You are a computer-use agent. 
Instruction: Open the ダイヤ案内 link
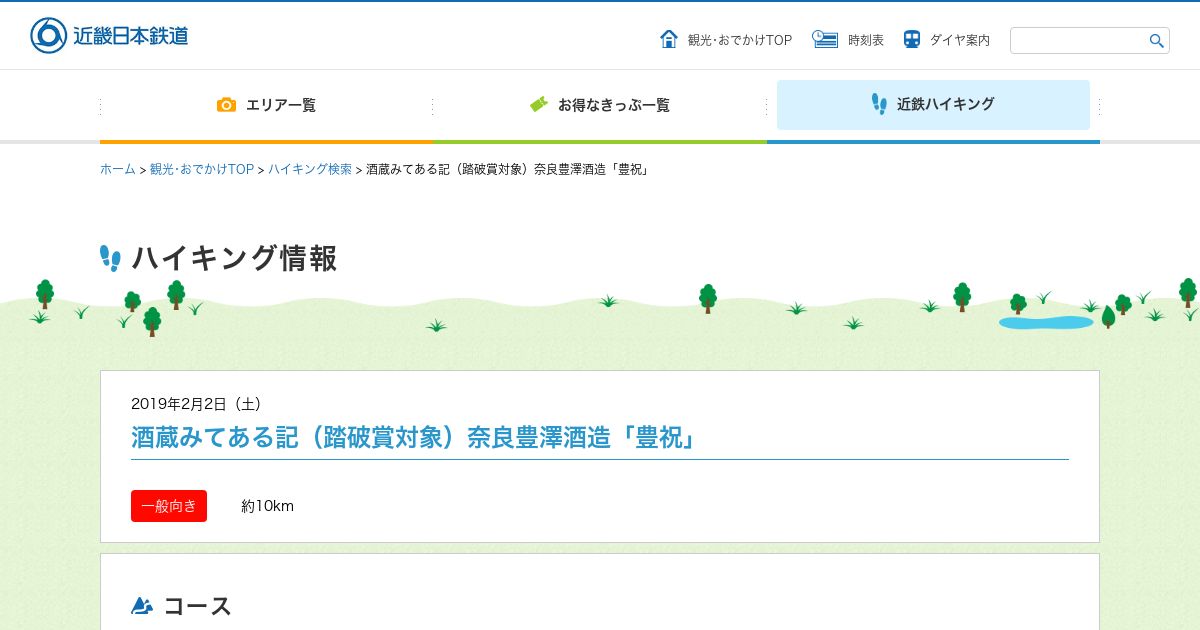click(960, 40)
